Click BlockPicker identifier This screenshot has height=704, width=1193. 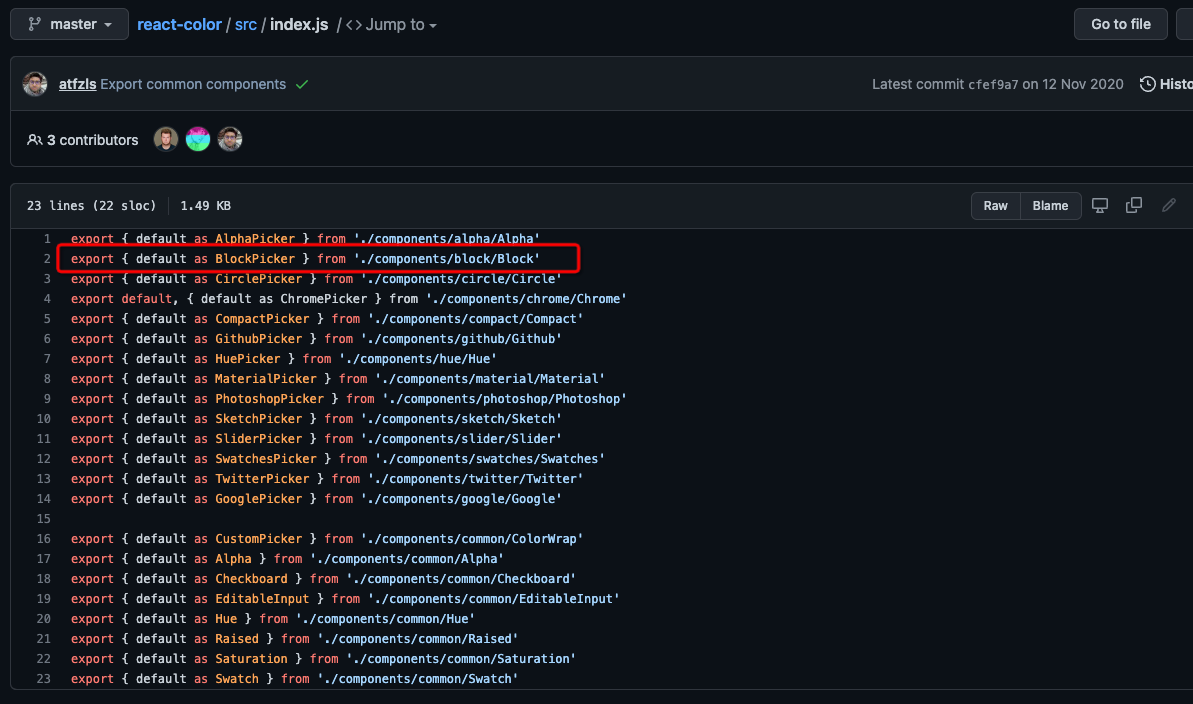(x=255, y=259)
